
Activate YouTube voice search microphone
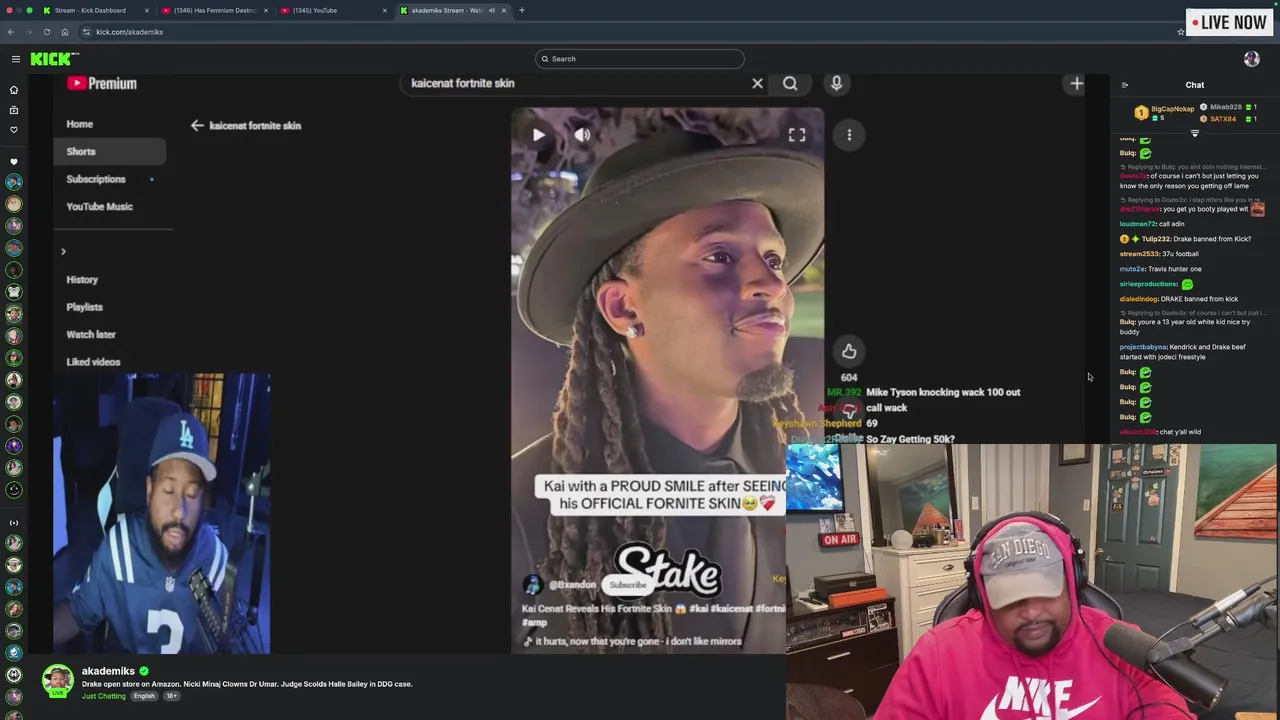tap(836, 83)
